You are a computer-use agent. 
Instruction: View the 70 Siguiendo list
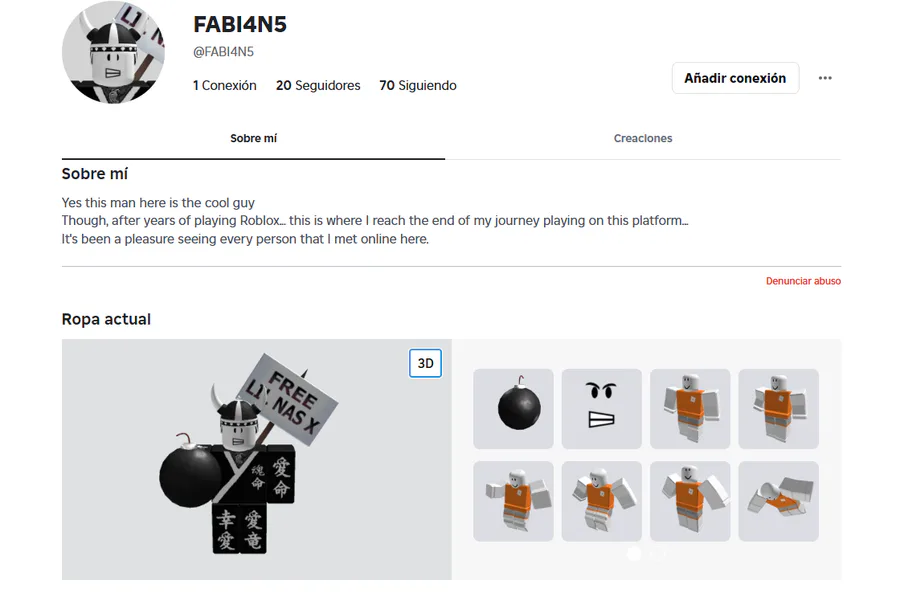(x=418, y=86)
